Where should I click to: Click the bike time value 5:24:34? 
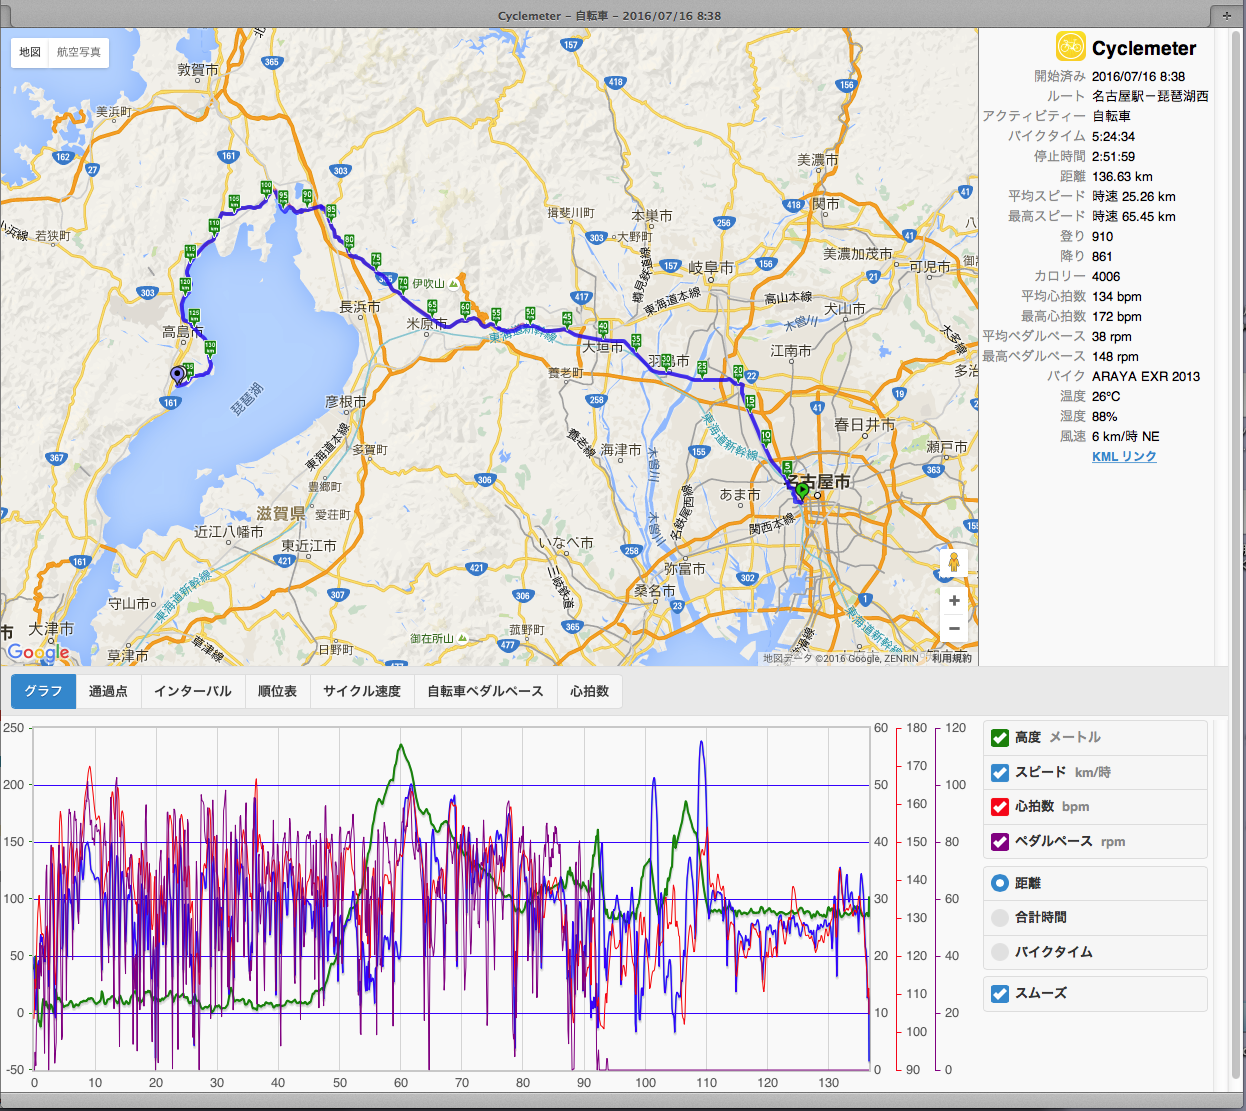tap(1113, 136)
